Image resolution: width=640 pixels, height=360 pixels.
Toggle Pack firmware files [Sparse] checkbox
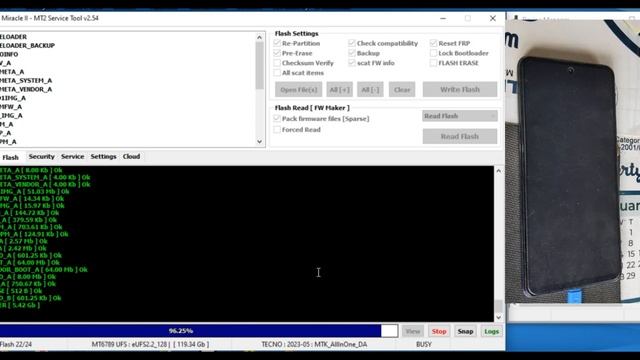pos(277,118)
